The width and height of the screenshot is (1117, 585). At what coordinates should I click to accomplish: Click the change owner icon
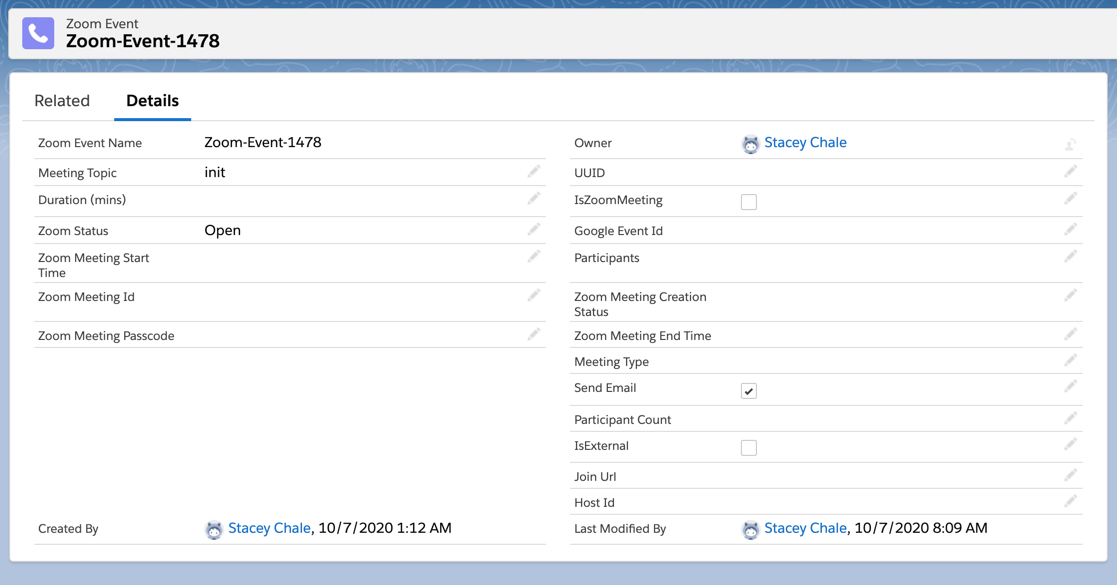(1070, 145)
